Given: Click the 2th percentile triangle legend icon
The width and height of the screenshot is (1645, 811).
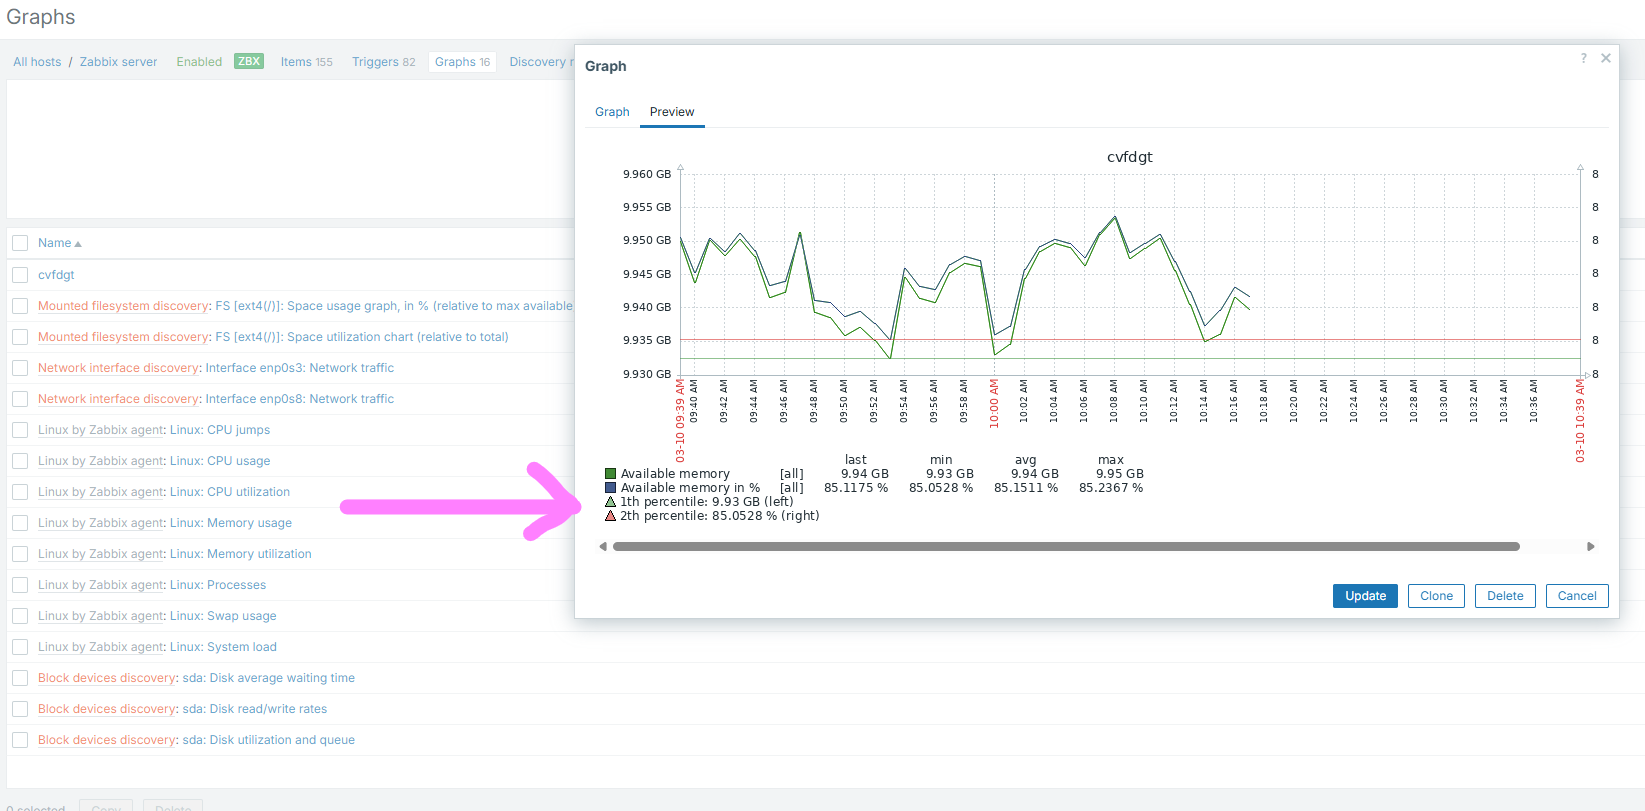Looking at the screenshot, I should click(x=610, y=516).
